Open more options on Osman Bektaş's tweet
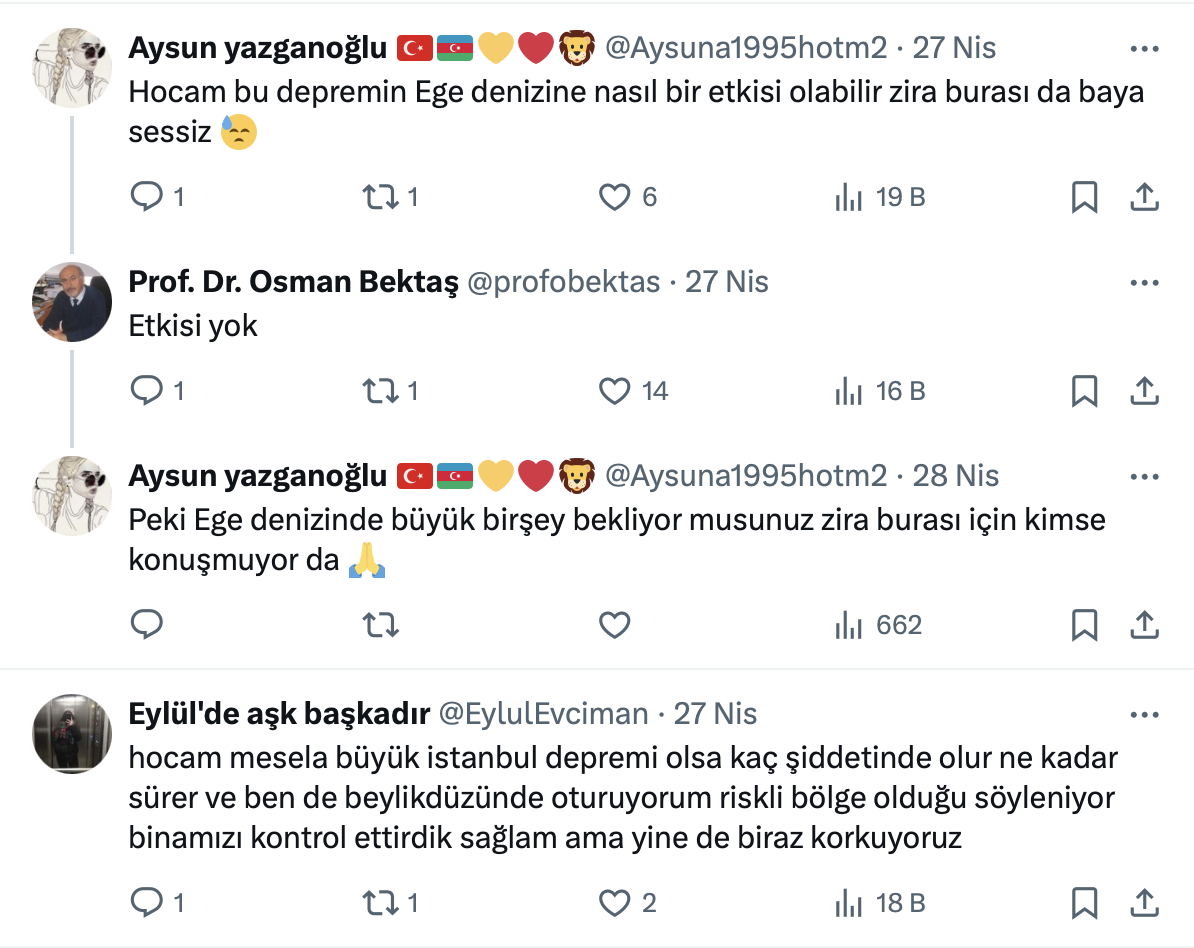1194x948 pixels. click(x=1144, y=283)
